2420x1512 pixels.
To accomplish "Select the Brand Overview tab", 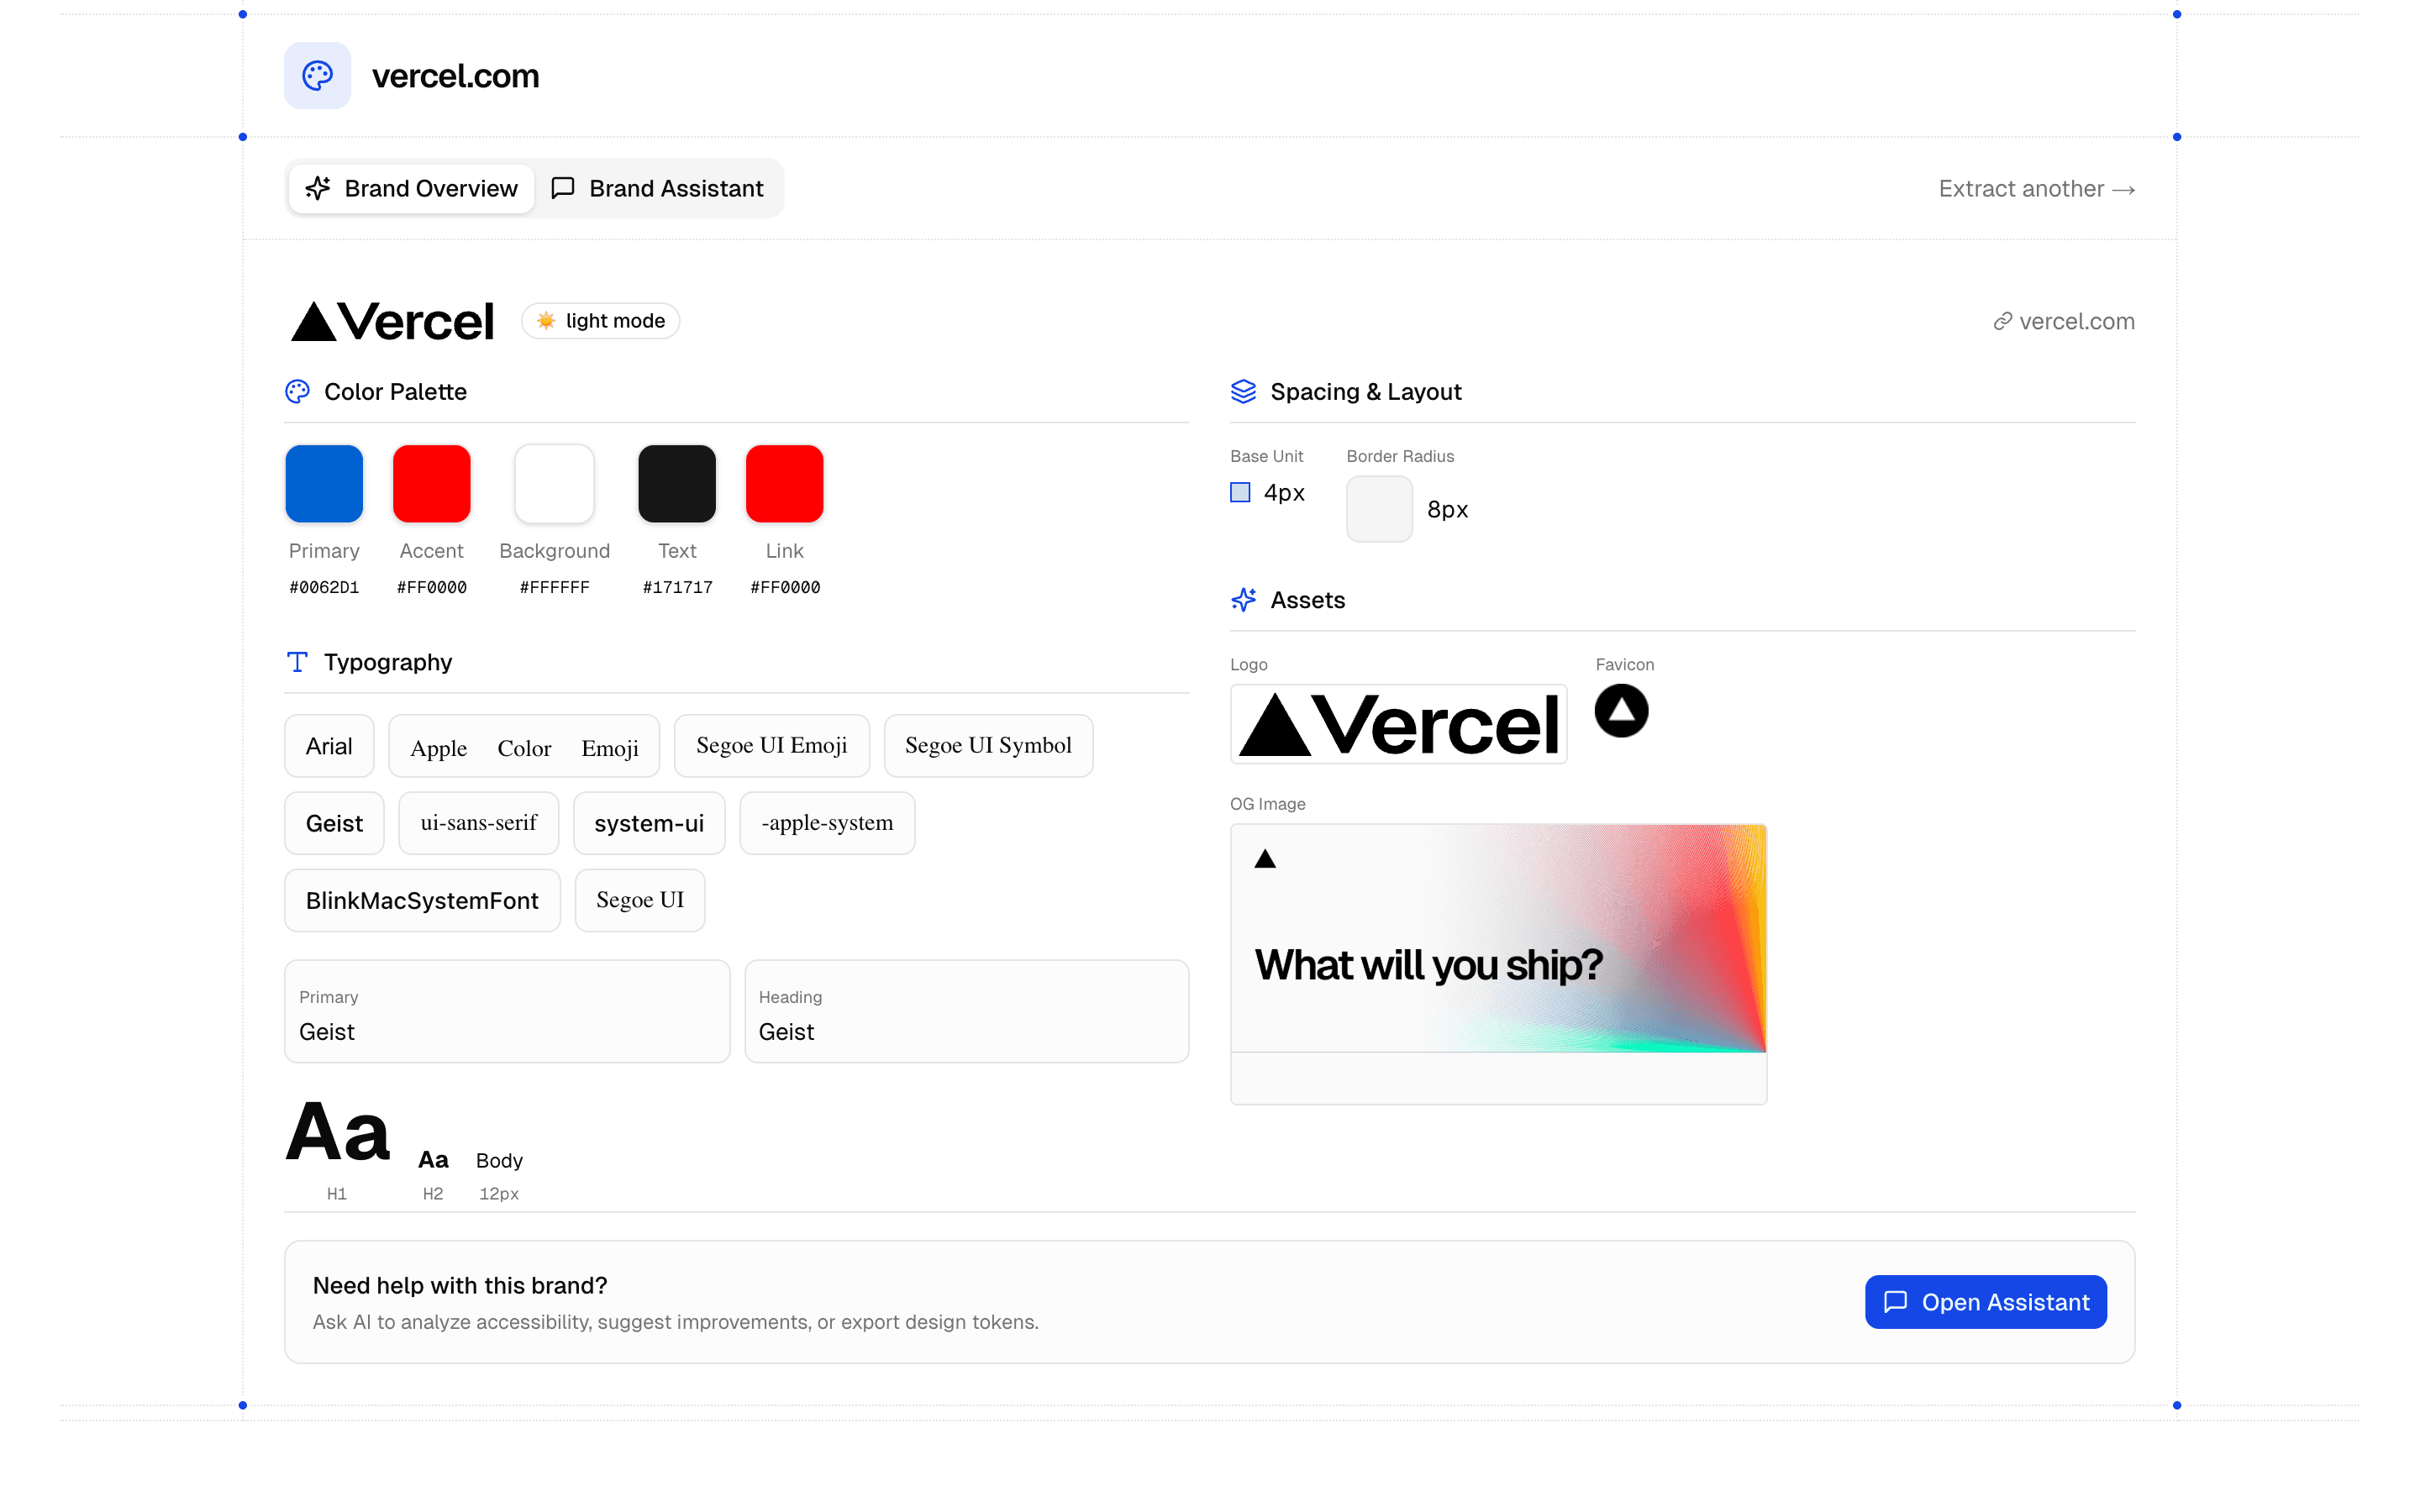I will (x=410, y=188).
